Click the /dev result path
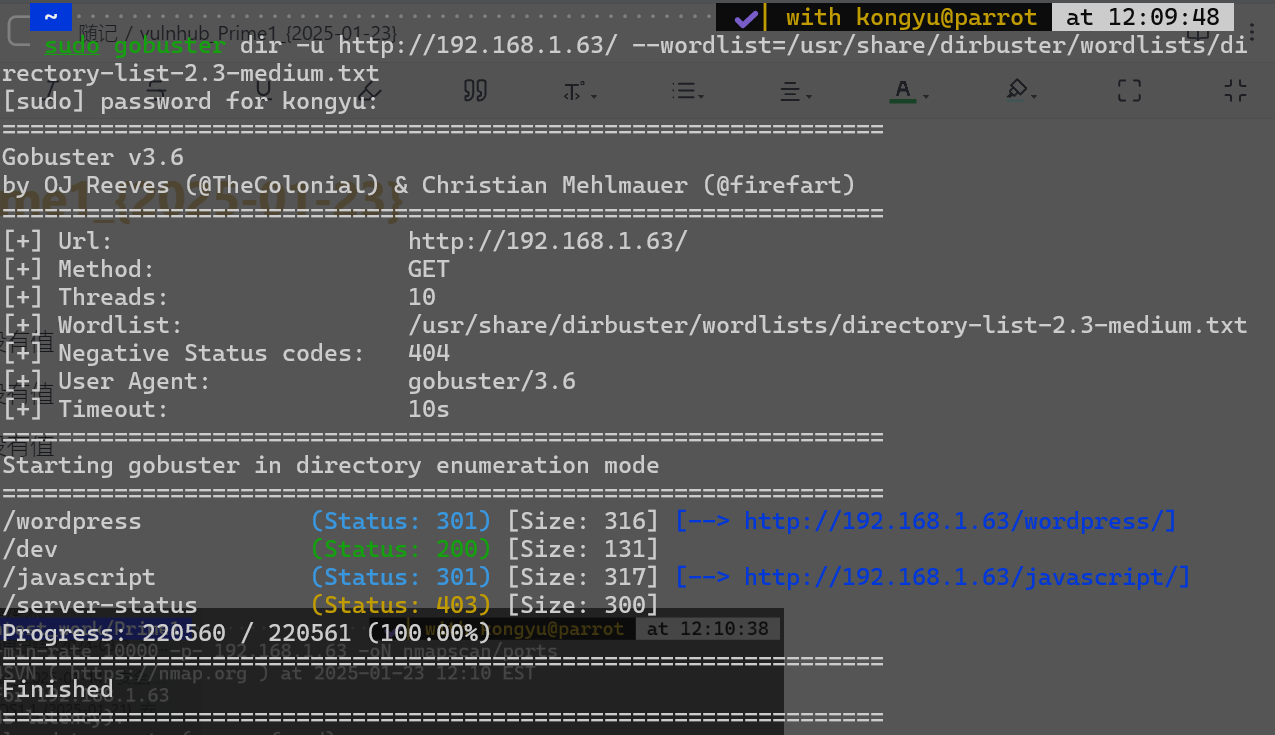Screen dimensions: 1275x735 30,549
